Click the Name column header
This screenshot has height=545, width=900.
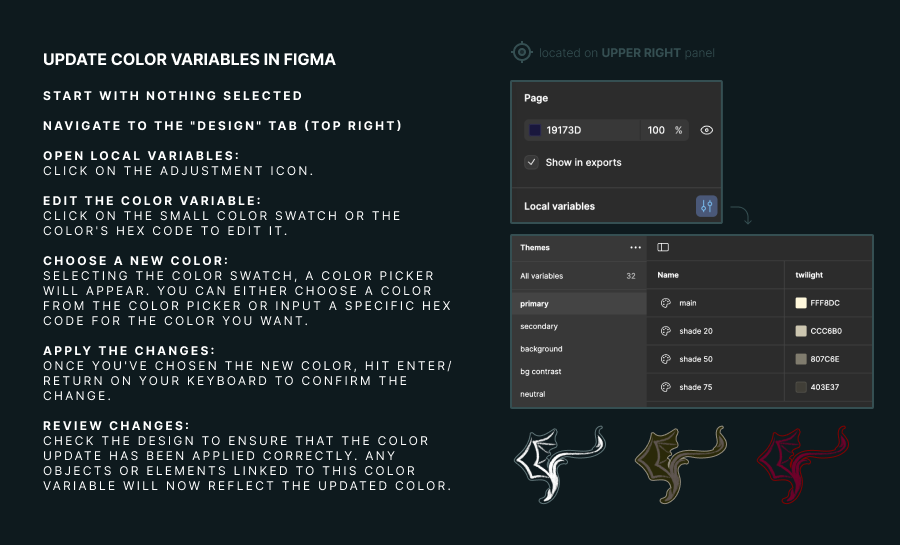(668, 275)
